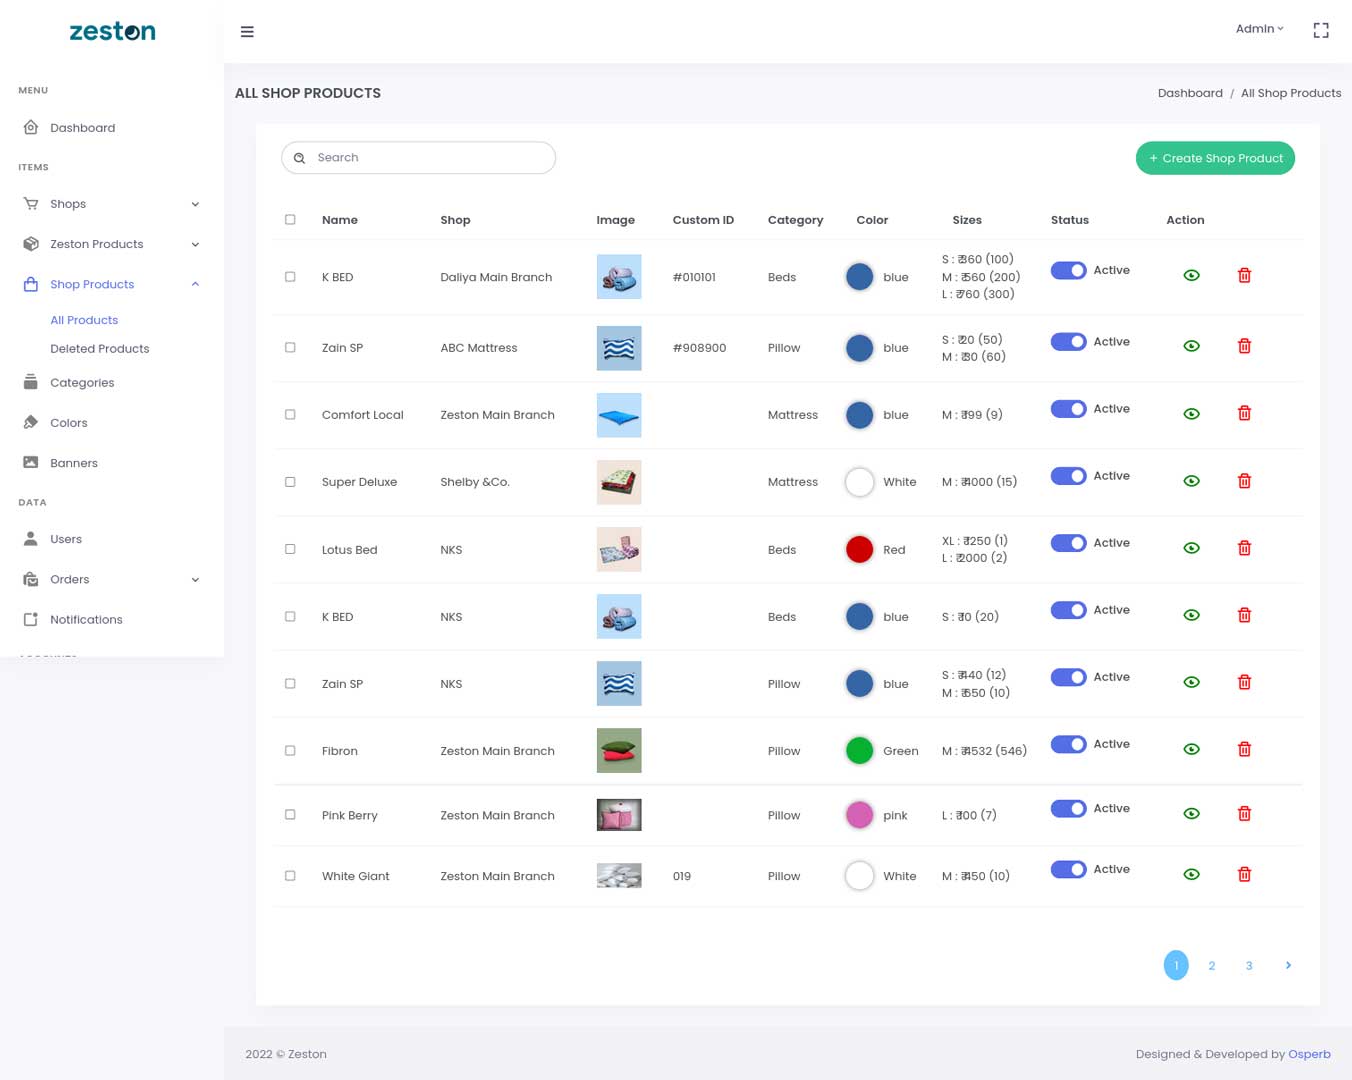
Task: Click the zeston logo
Action: click(x=112, y=31)
